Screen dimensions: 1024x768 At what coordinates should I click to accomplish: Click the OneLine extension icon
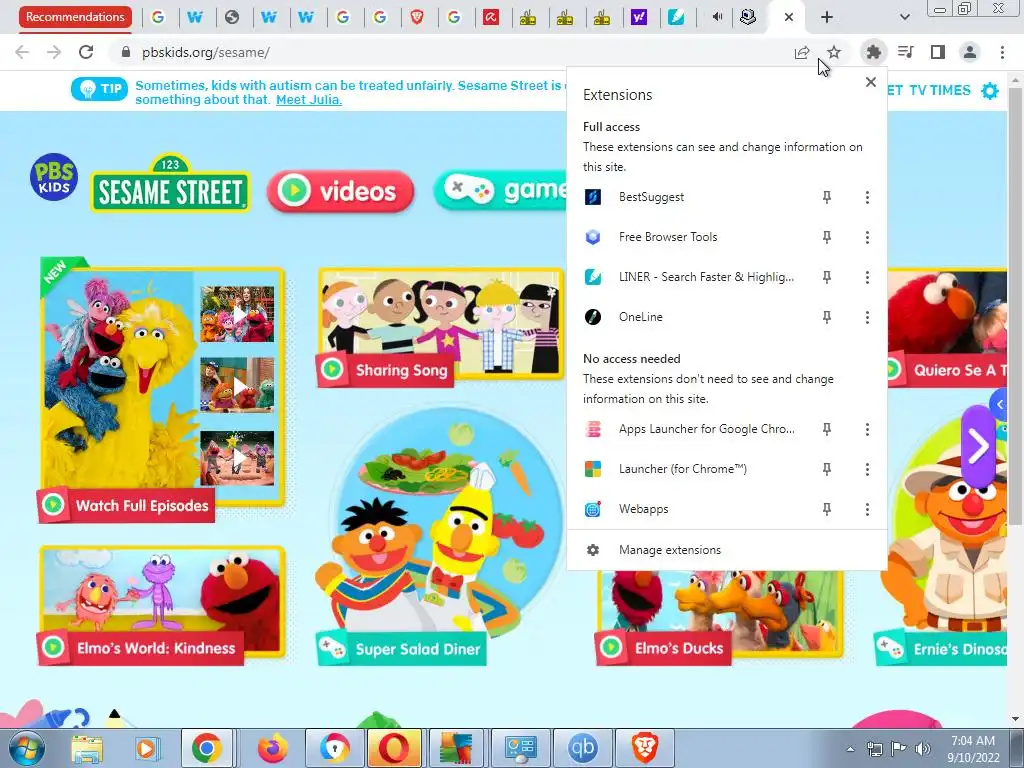[592, 317]
